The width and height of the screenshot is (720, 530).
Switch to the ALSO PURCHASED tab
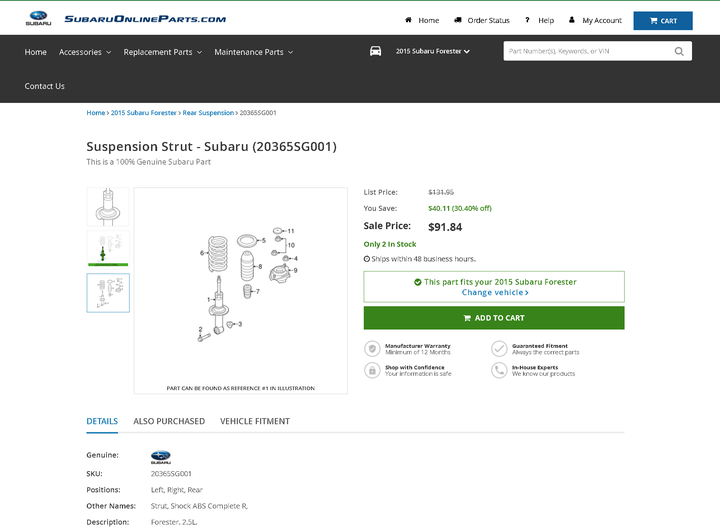pyautogui.click(x=169, y=421)
